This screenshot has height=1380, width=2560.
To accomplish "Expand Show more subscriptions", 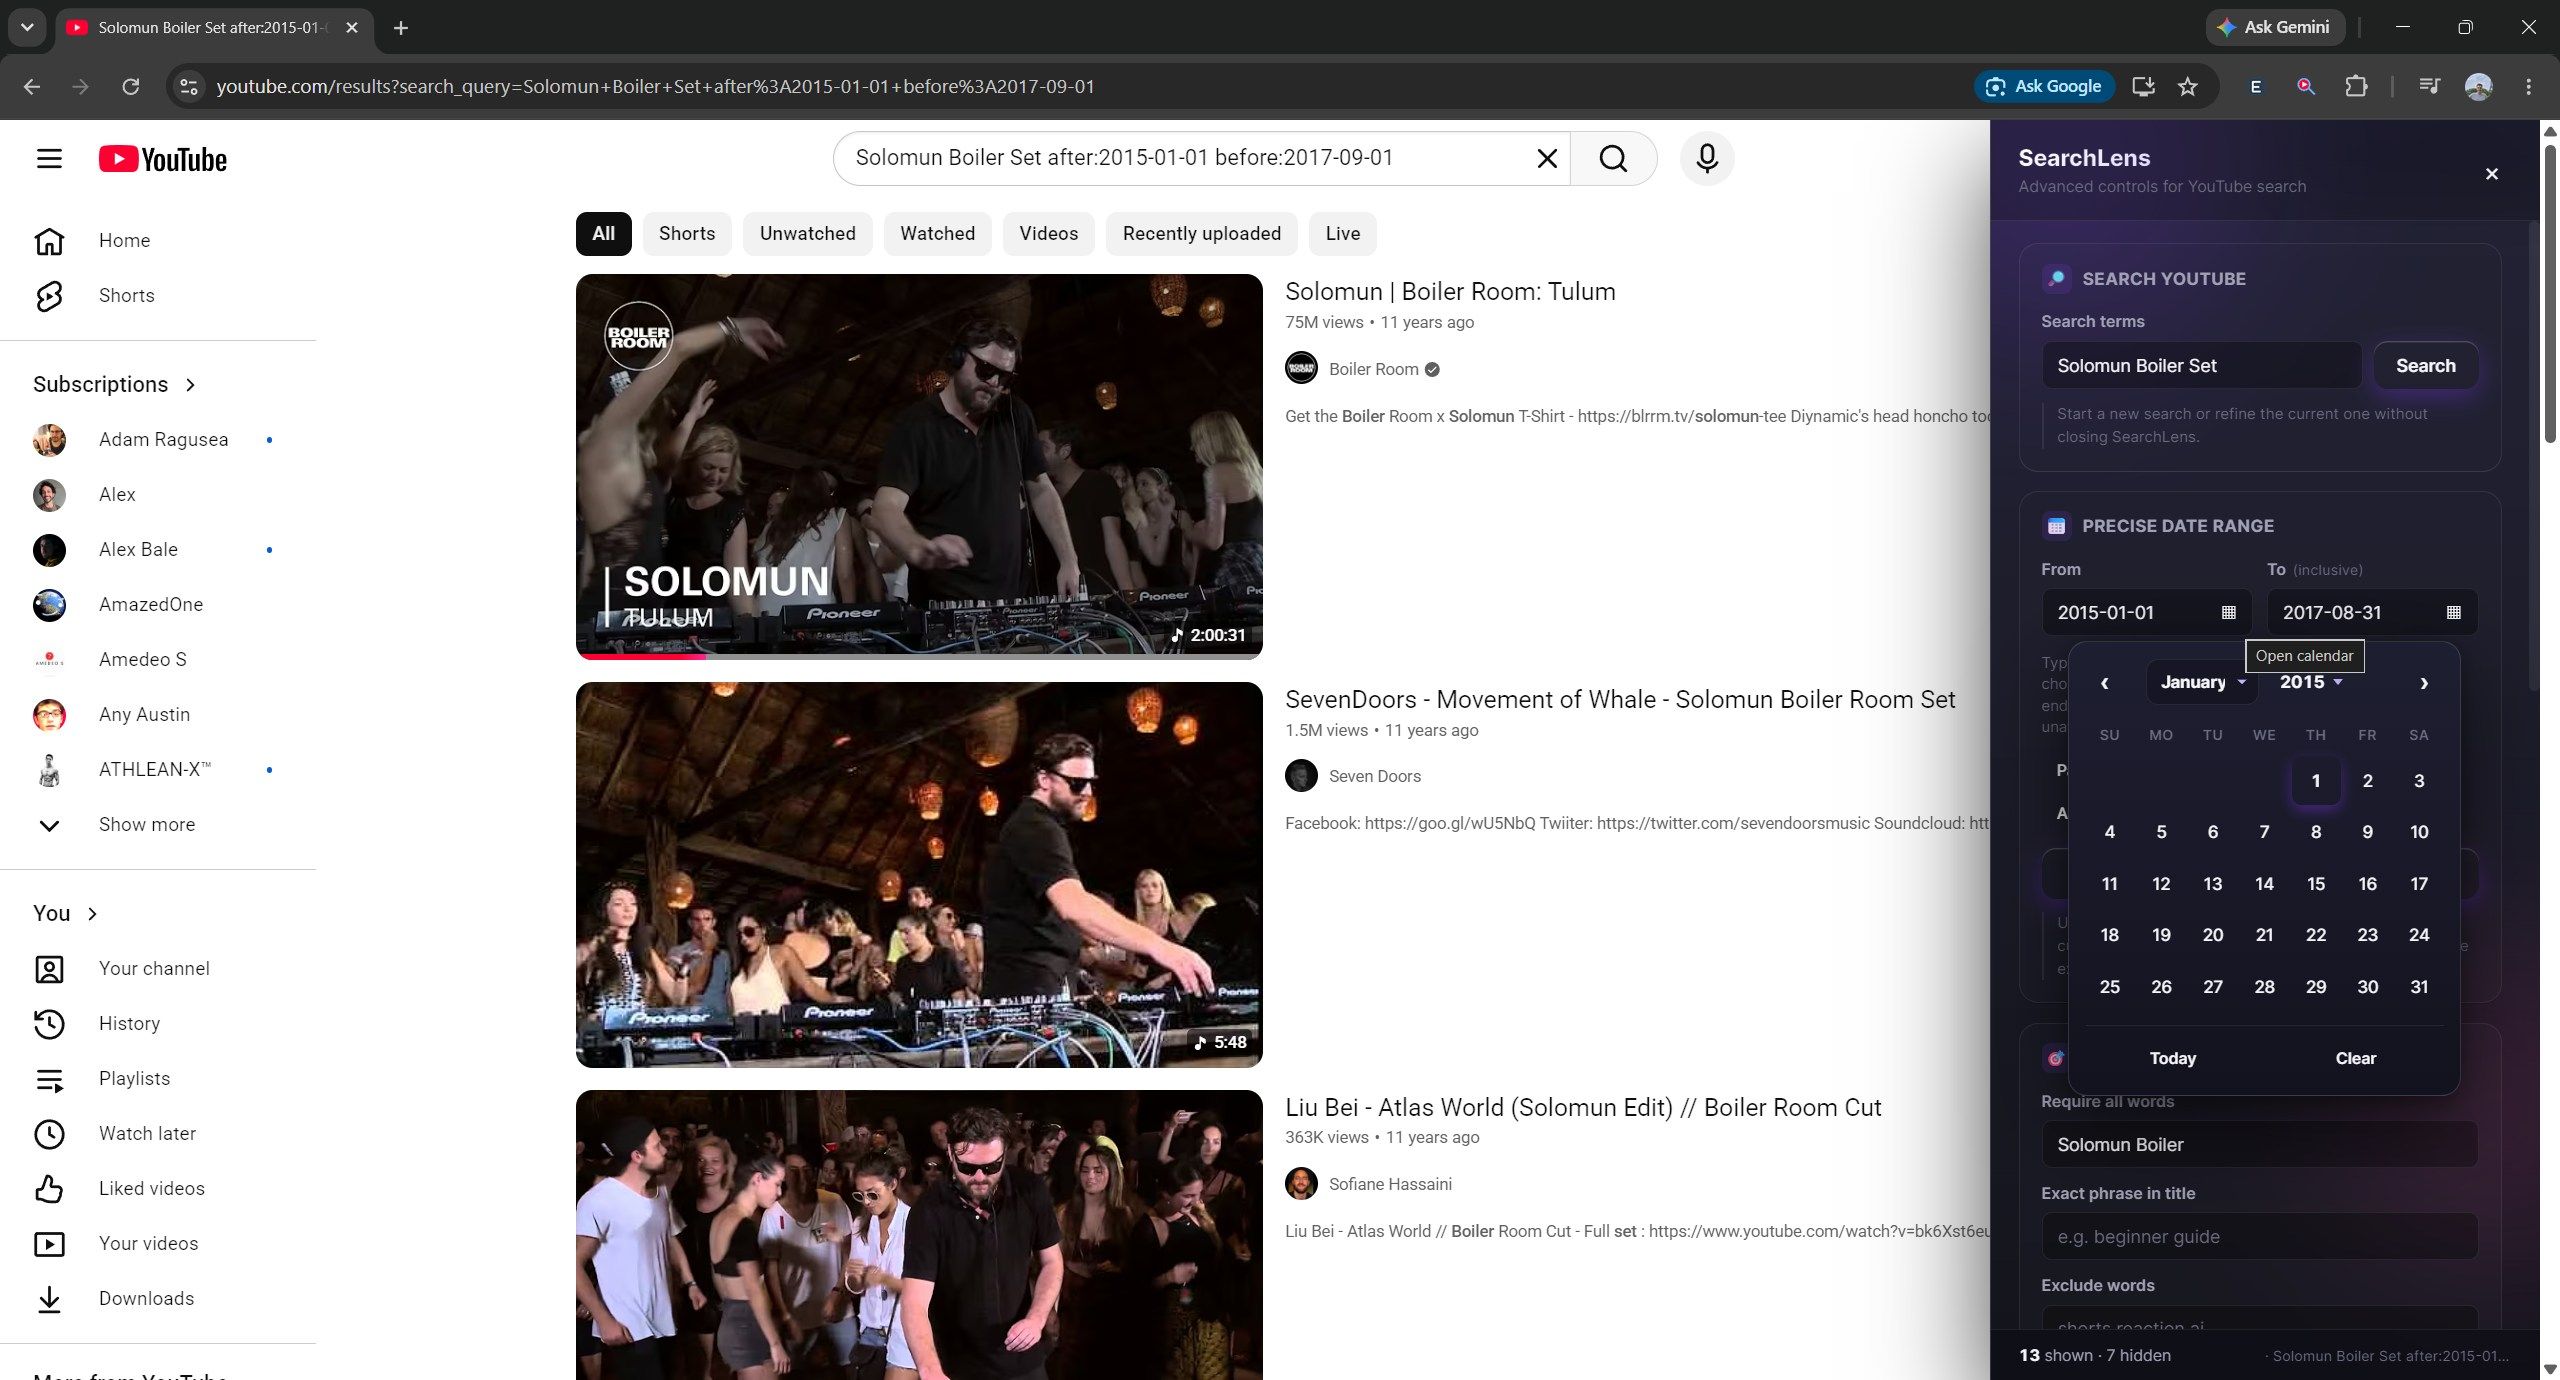I will point(158,825).
